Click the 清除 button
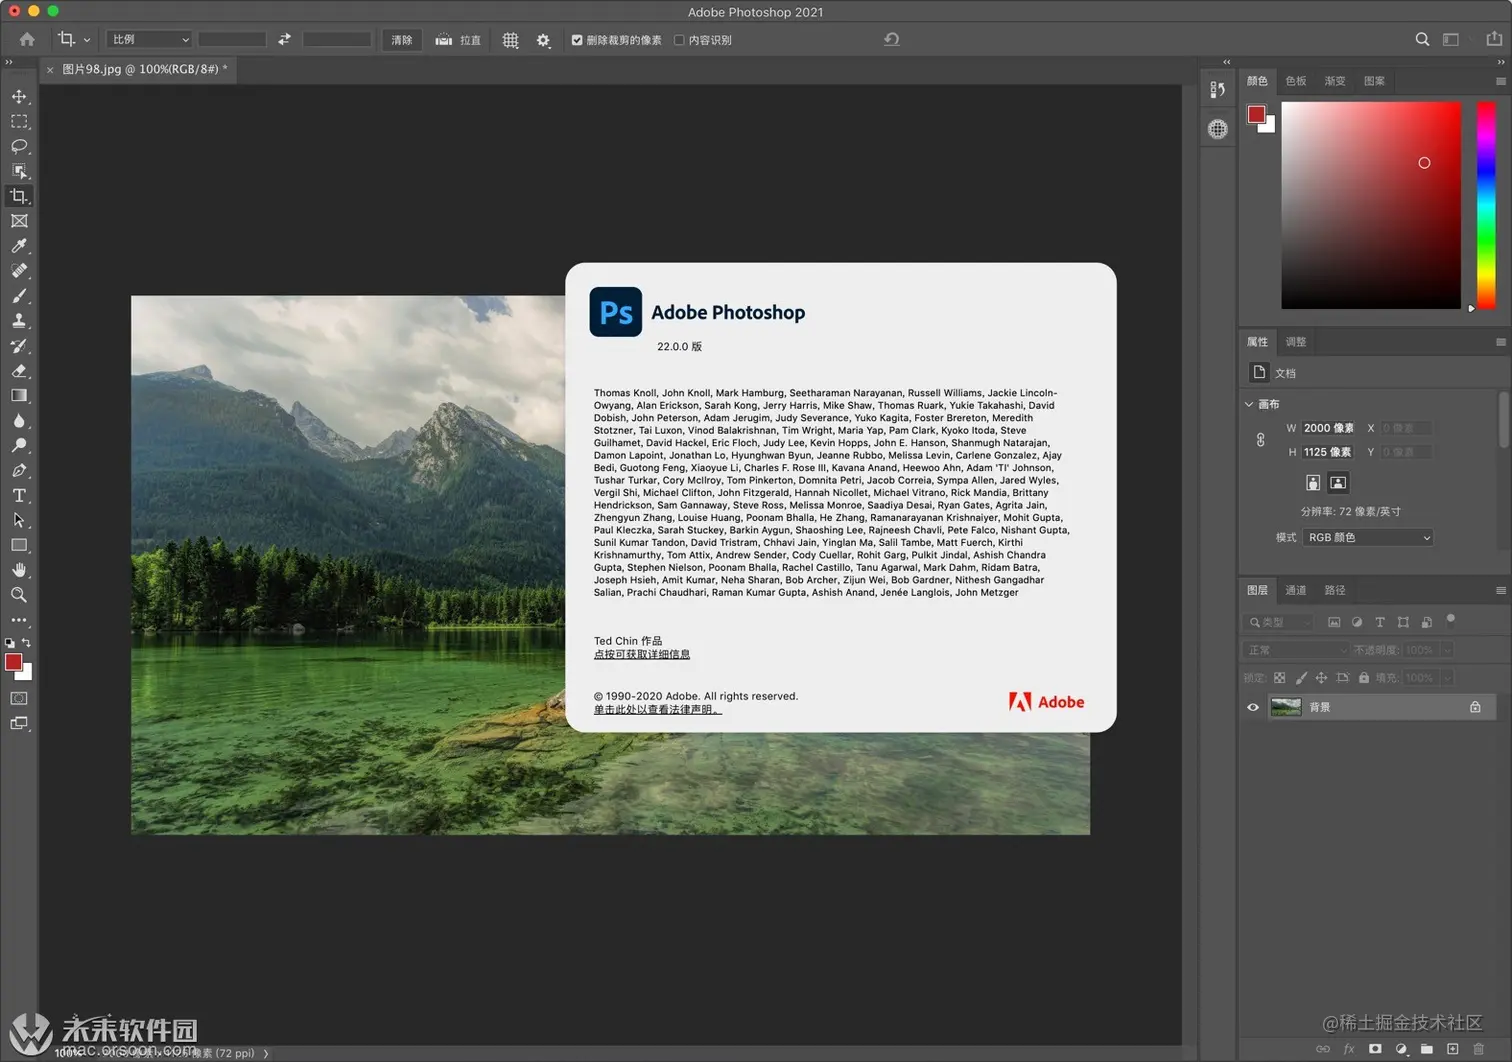Viewport: 1512px width, 1062px height. pyautogui.click(x=402, y=40)
